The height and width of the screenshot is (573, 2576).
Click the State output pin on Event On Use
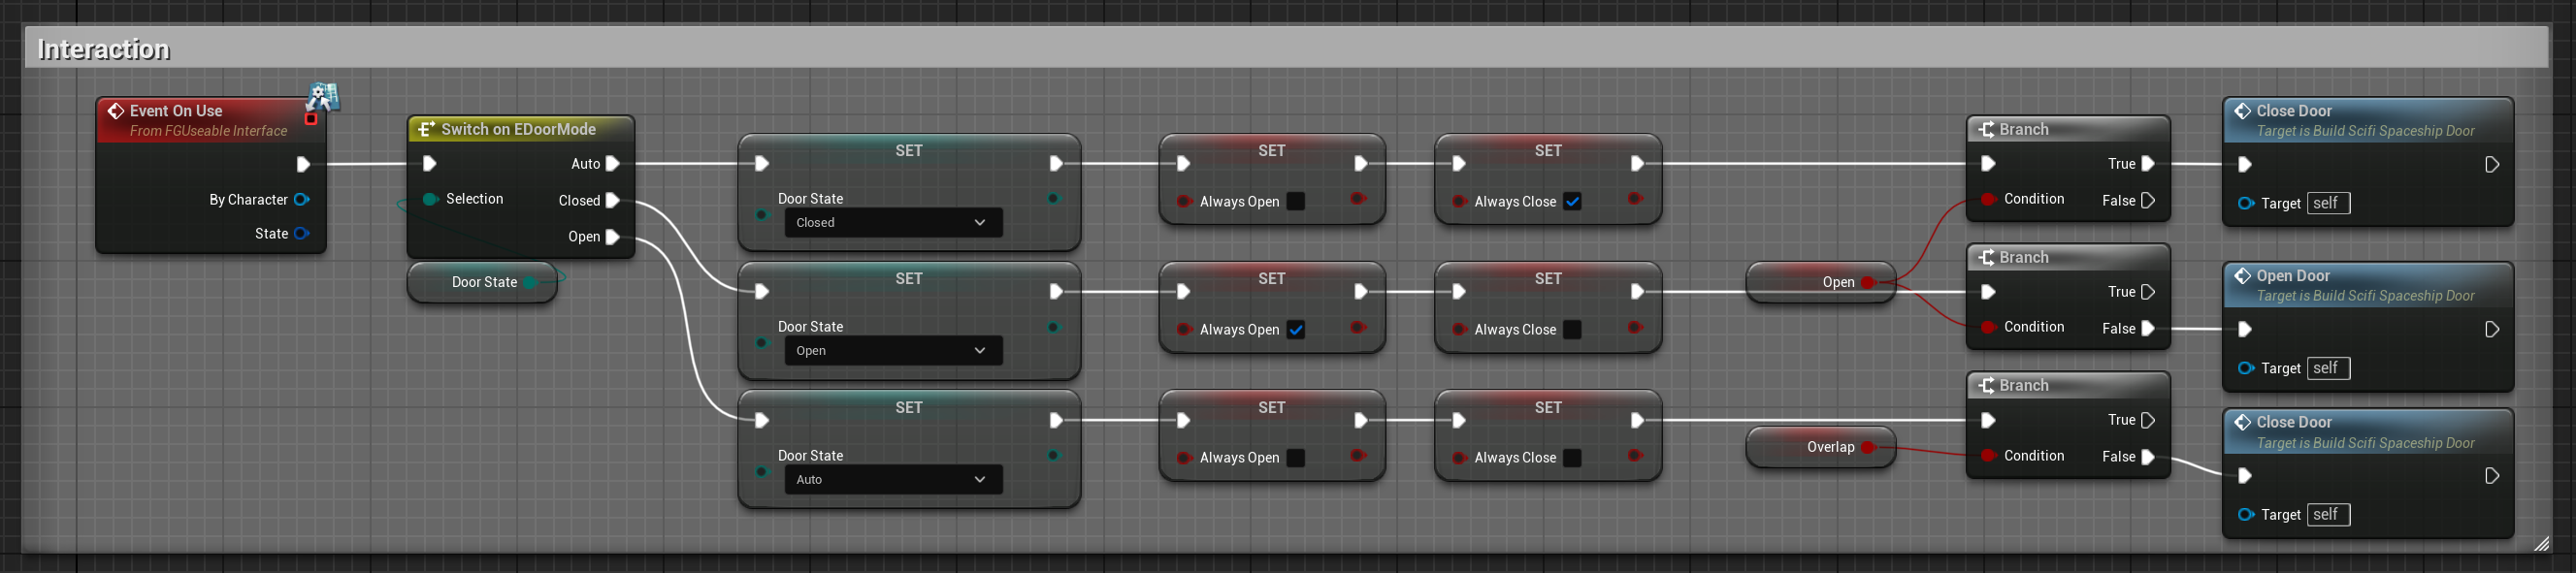point(301,234)
